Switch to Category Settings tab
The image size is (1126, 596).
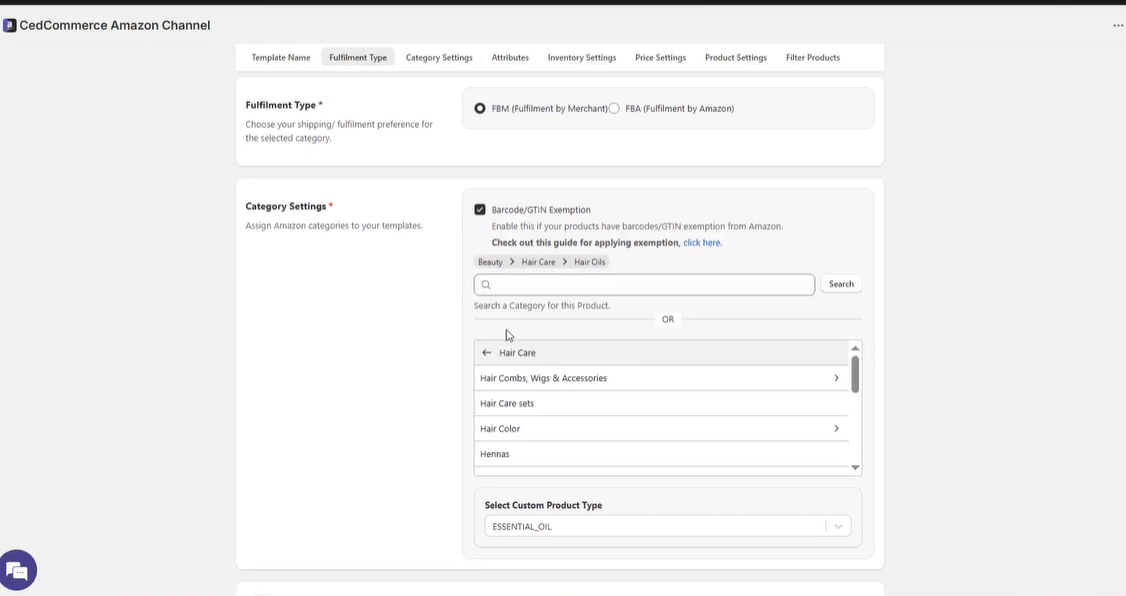click(x=439, y=57)
